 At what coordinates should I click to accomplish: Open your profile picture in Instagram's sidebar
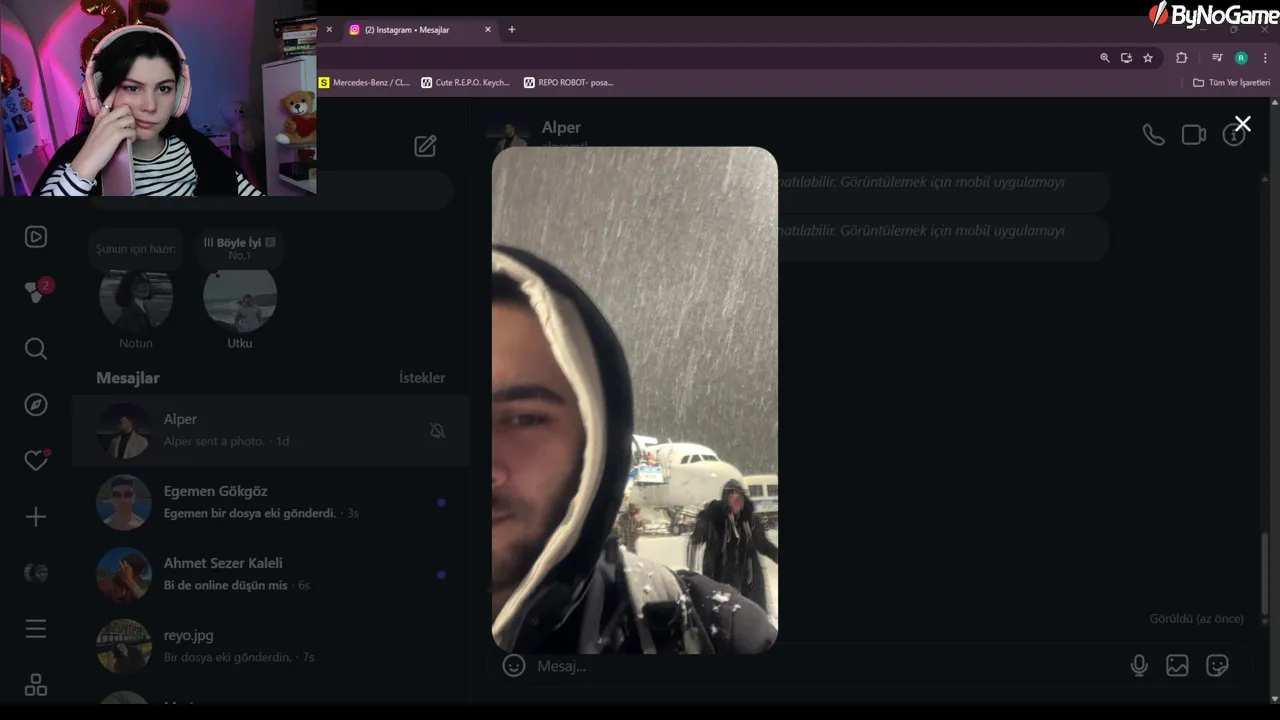36,573
